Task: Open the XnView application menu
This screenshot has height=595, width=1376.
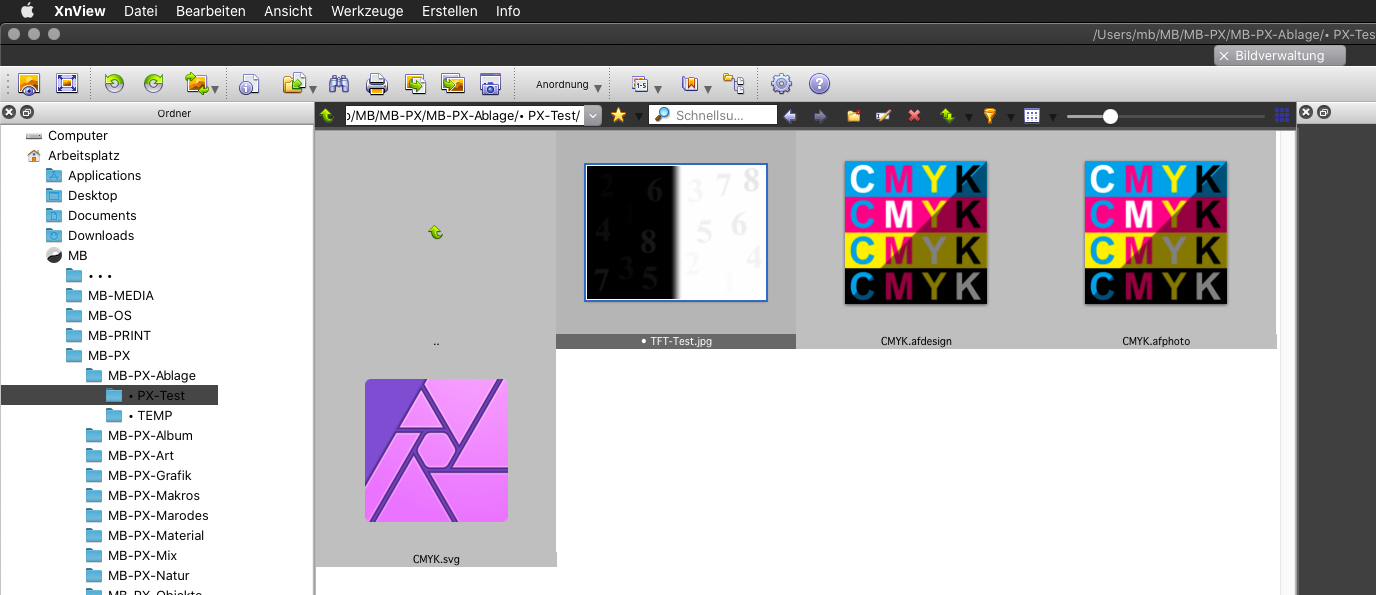Action: pos(80,11)
